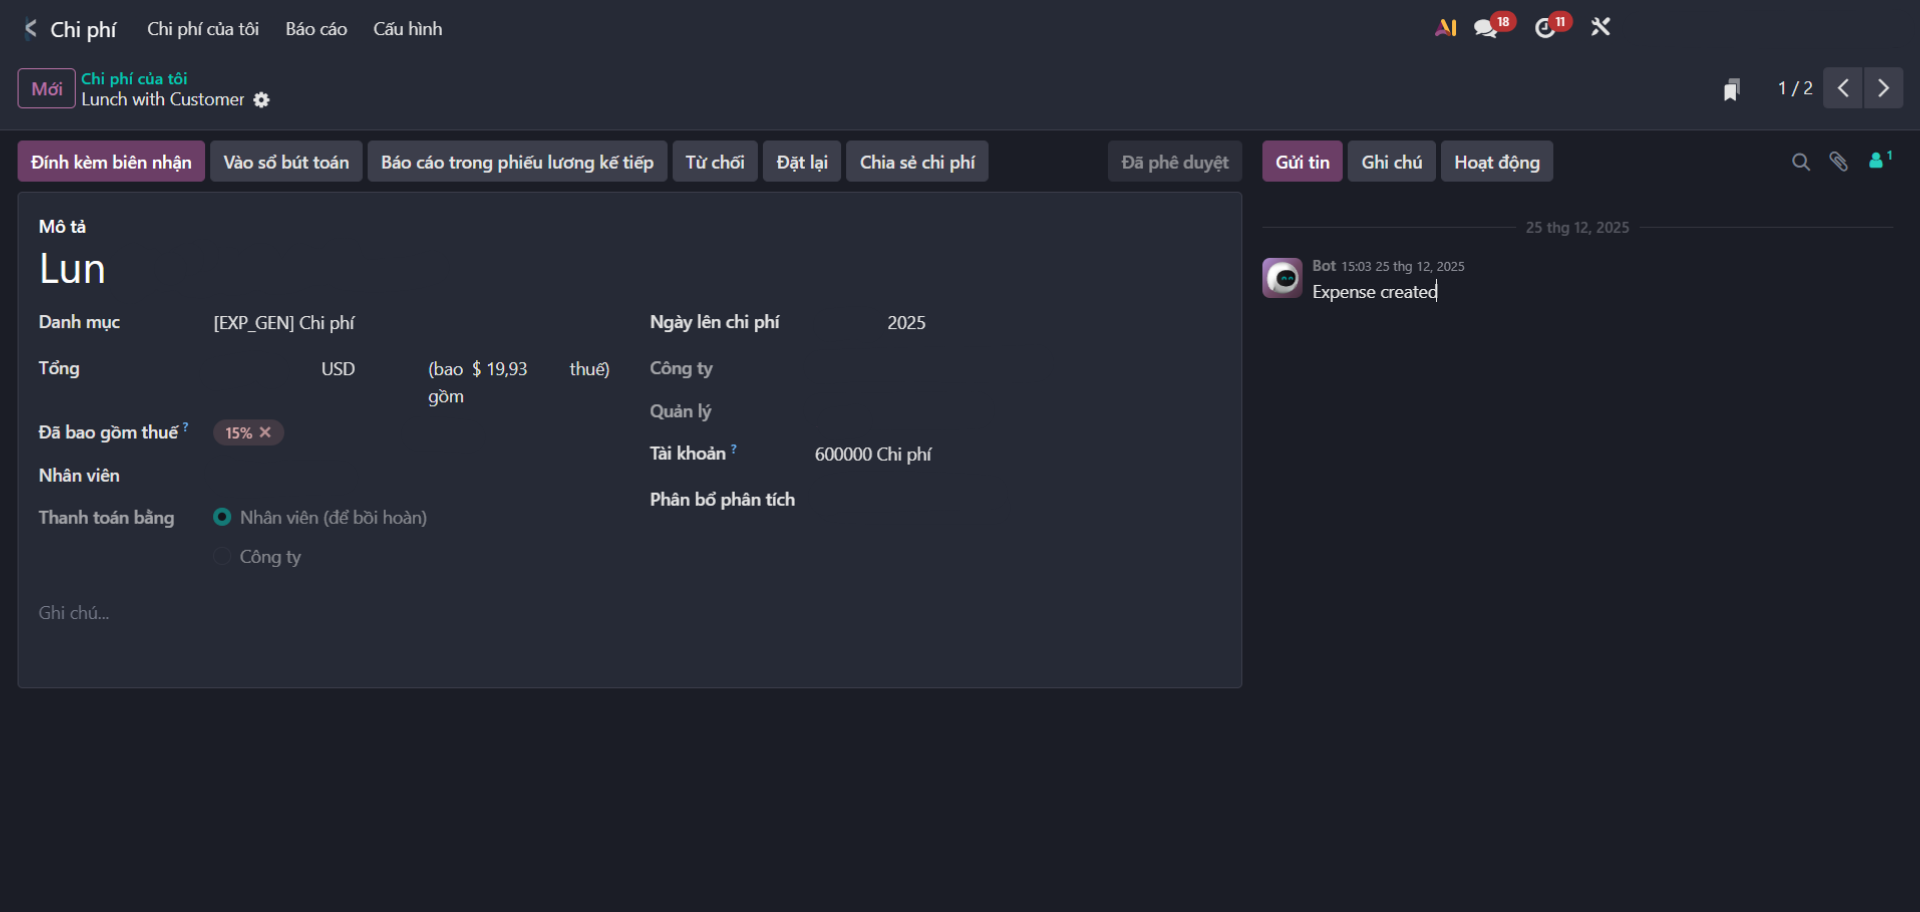Image resolution: width=1920 pixels, height=912 pixels.
Task: Click the bookmark icon near the pager
Action: click(1732, 90)
